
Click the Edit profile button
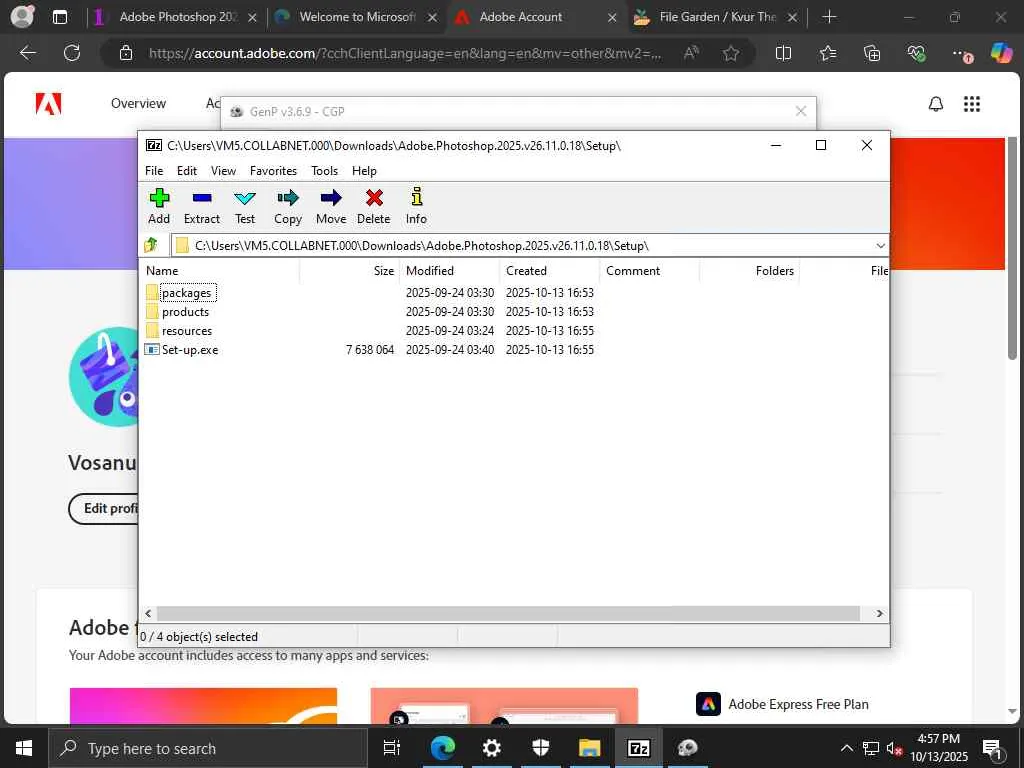pos(104,508)
